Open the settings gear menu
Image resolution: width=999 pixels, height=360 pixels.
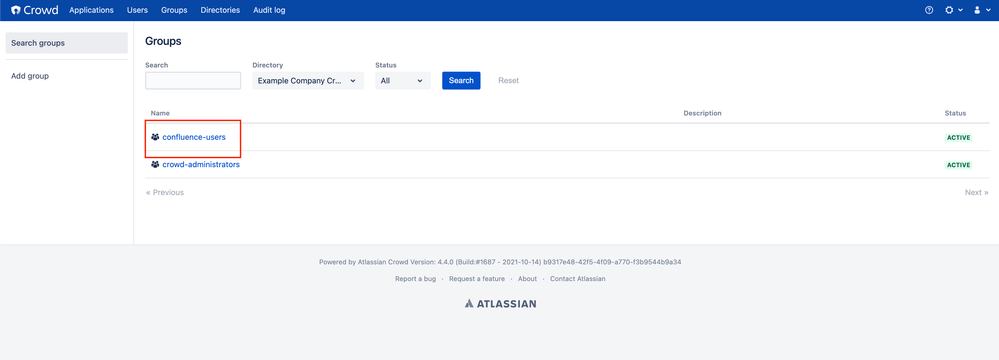[x=953, y=10]
